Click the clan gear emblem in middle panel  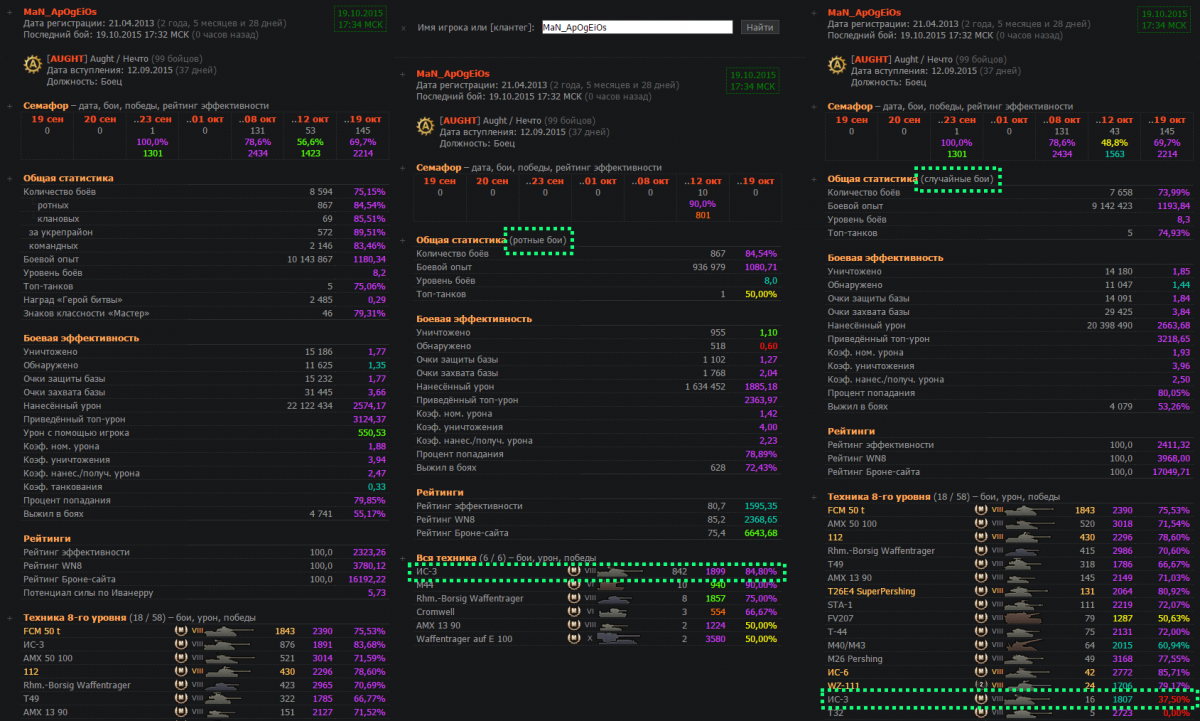tap(425, 127)
